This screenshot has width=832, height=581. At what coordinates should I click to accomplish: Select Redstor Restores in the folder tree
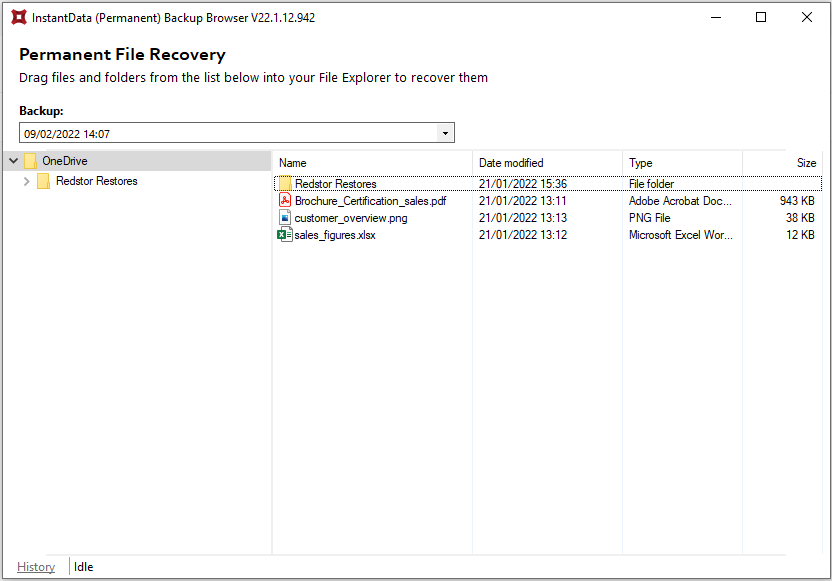(97, 181)
